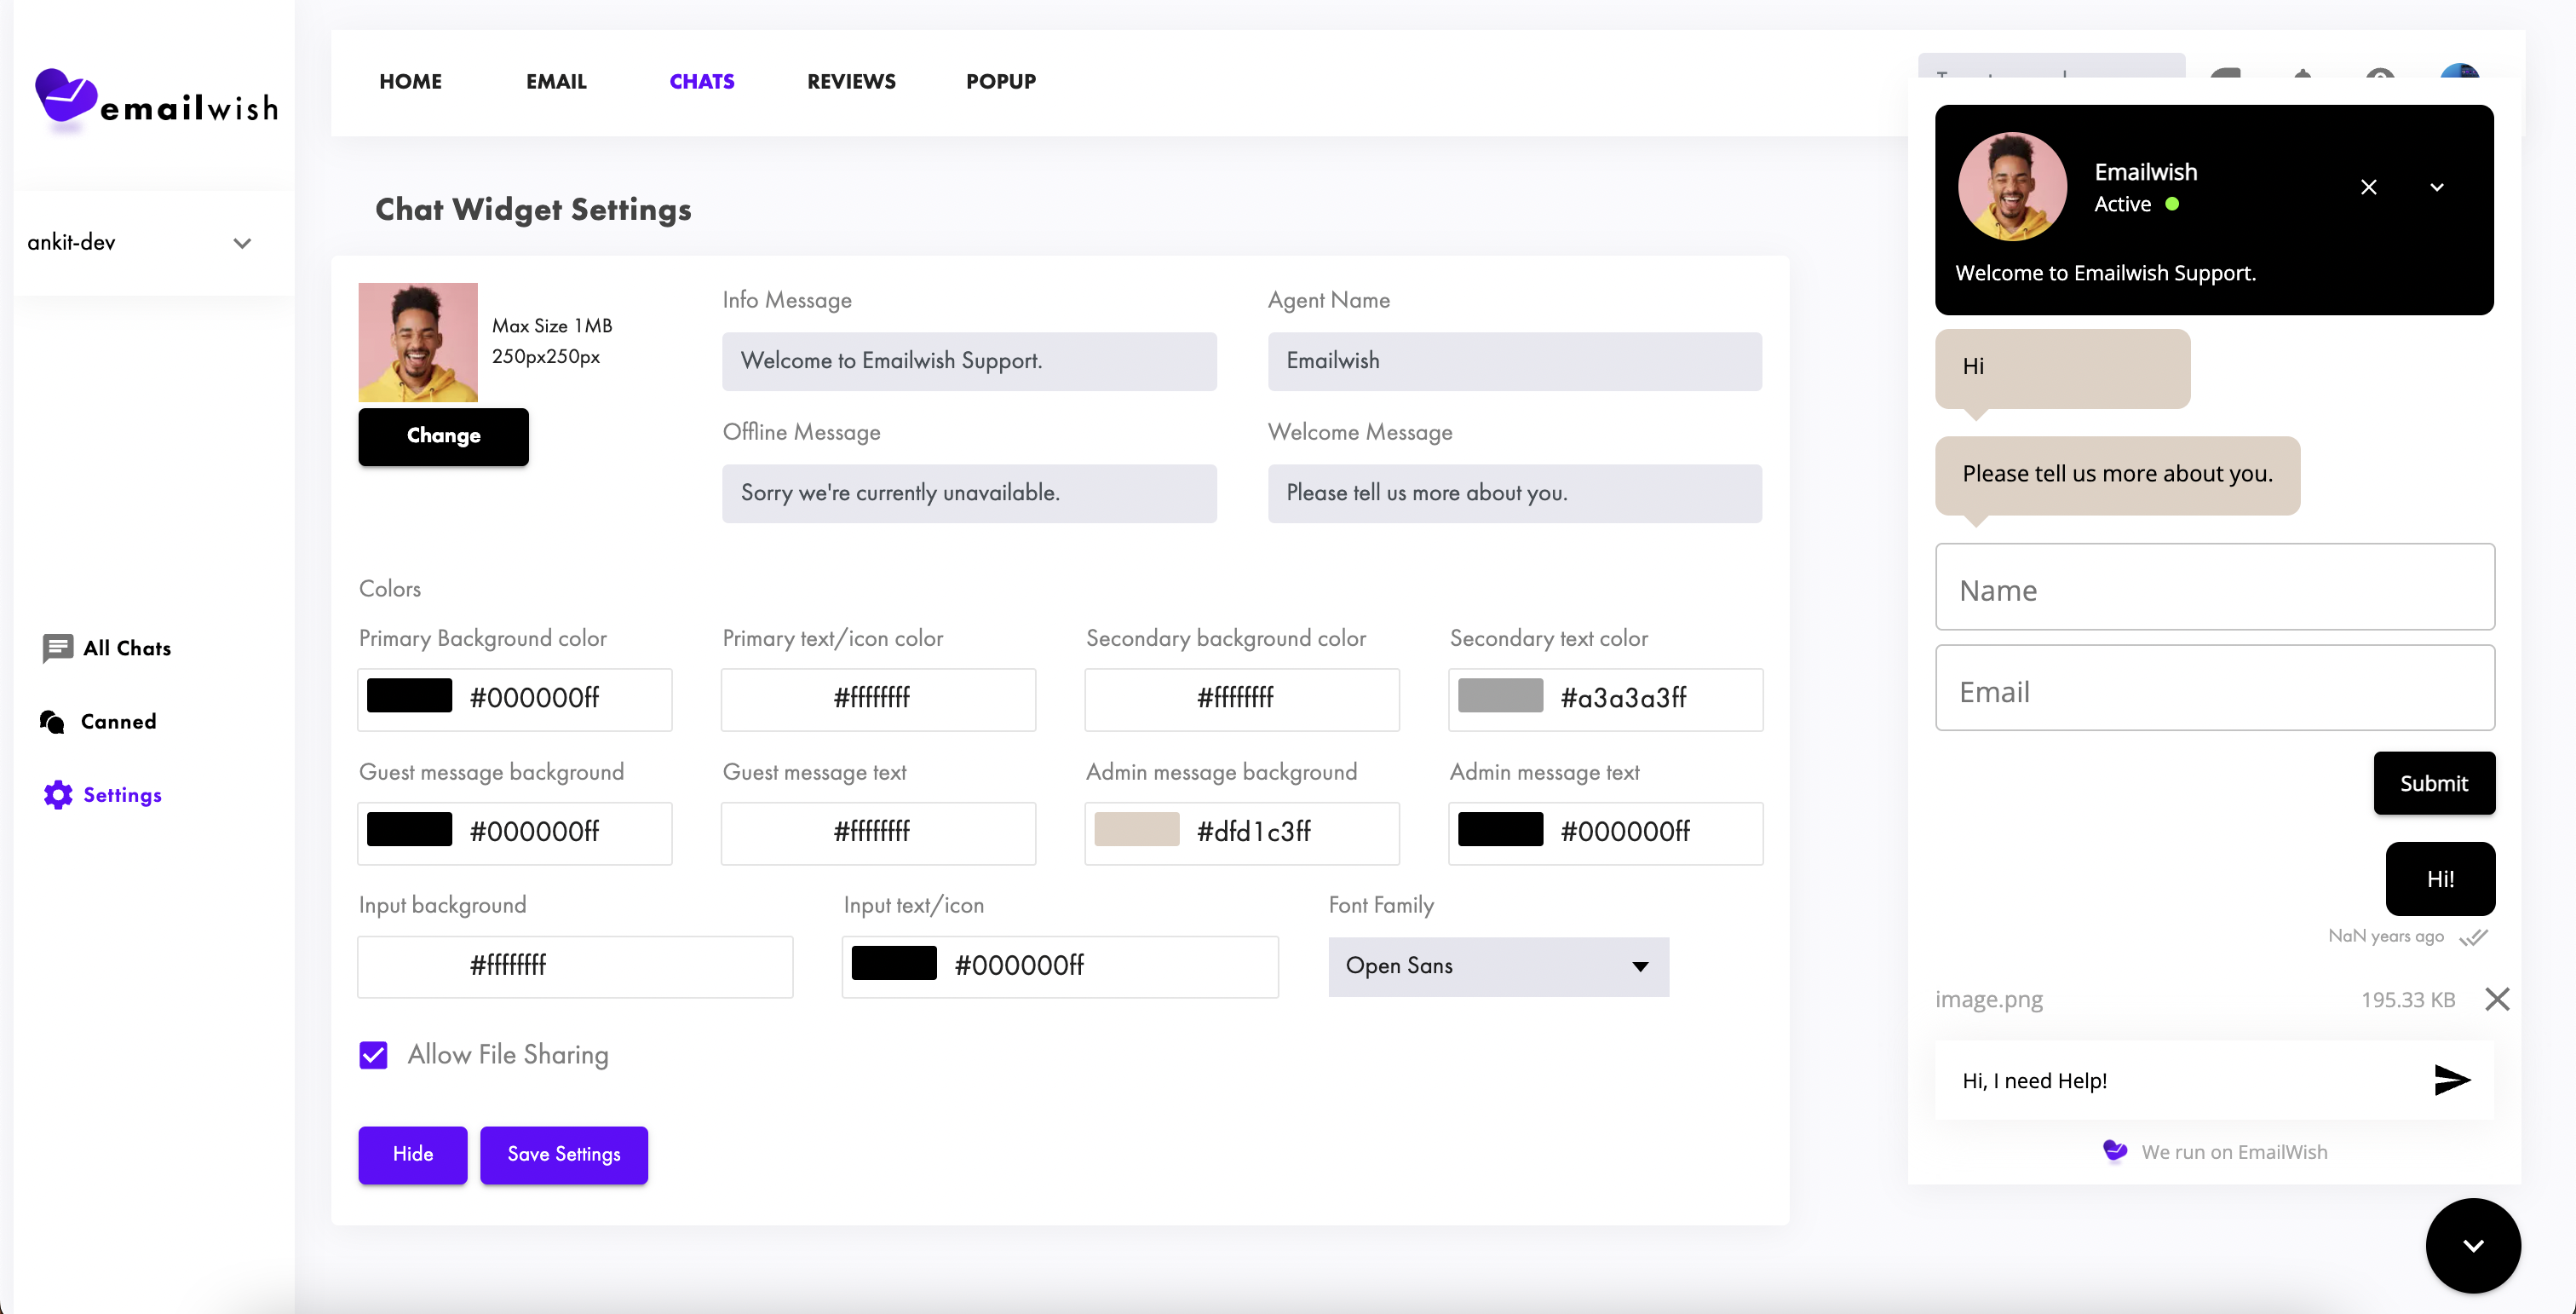Collapse the chat widget header chevron
Viewport: 2576px width, 1314px height.
pos(2437,187)
